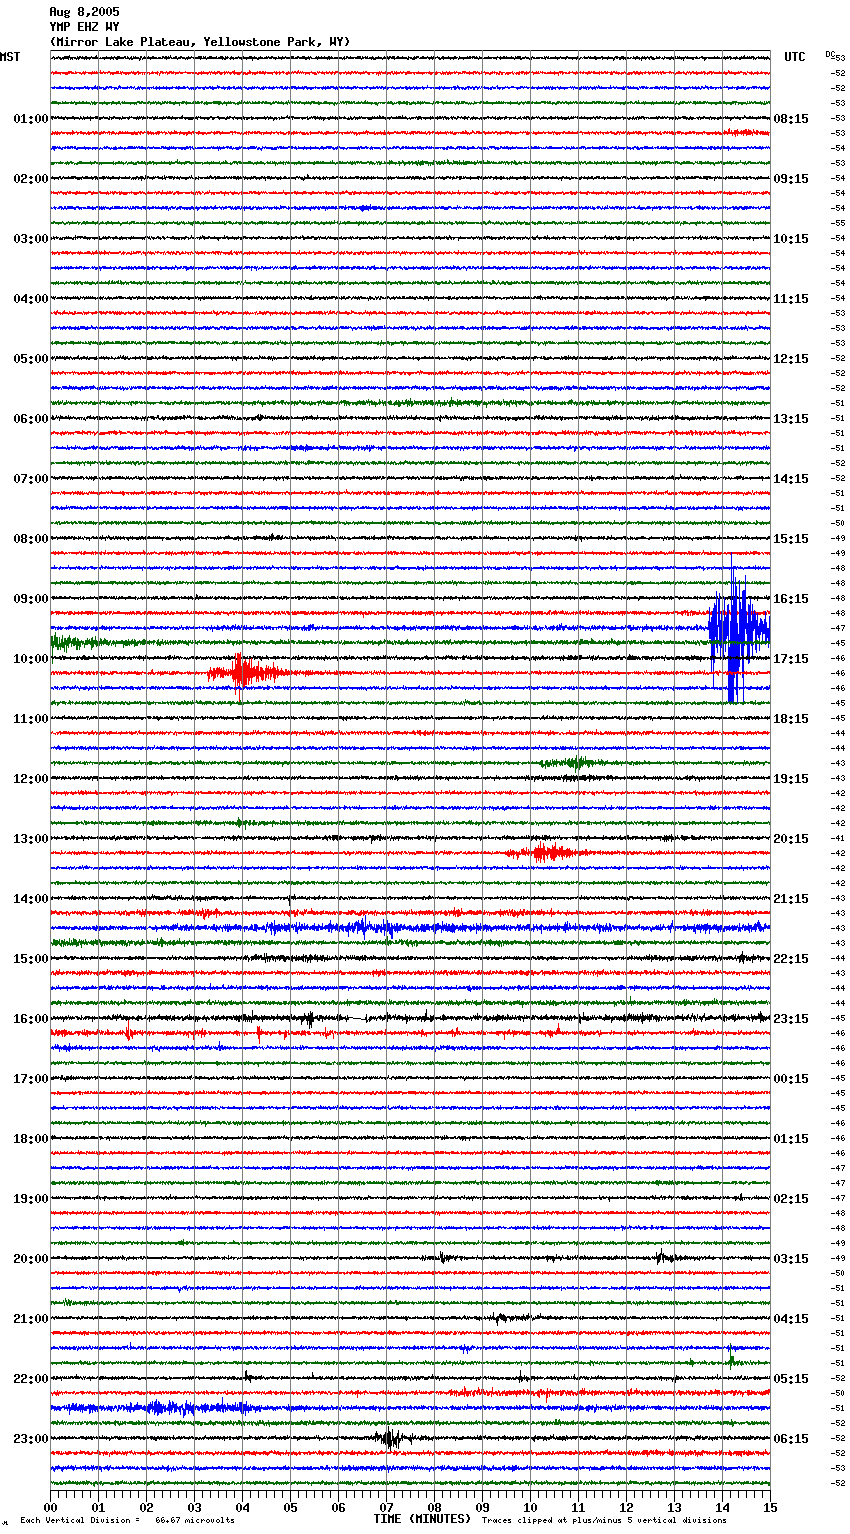850x1534 pixels.
Task: Select the 20:00 MST time label
Action: (30, 1259)
